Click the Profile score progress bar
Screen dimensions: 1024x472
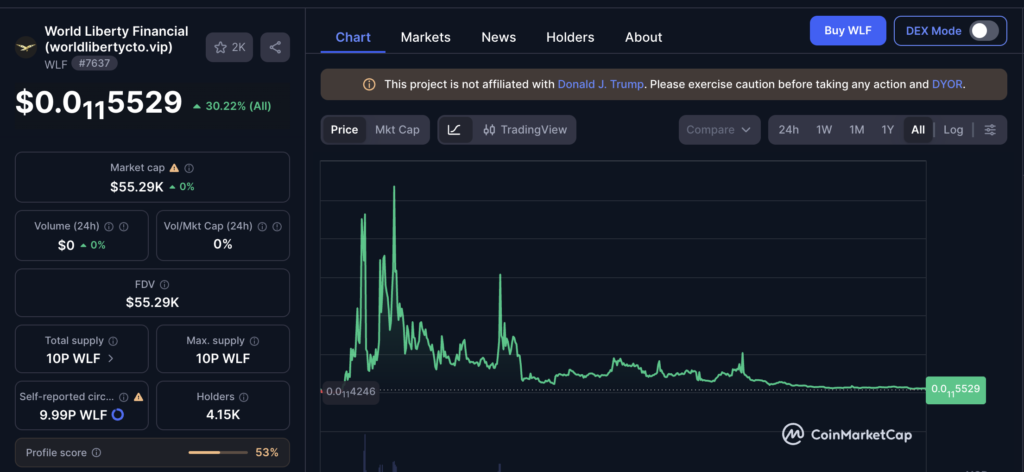coord(218,453)
